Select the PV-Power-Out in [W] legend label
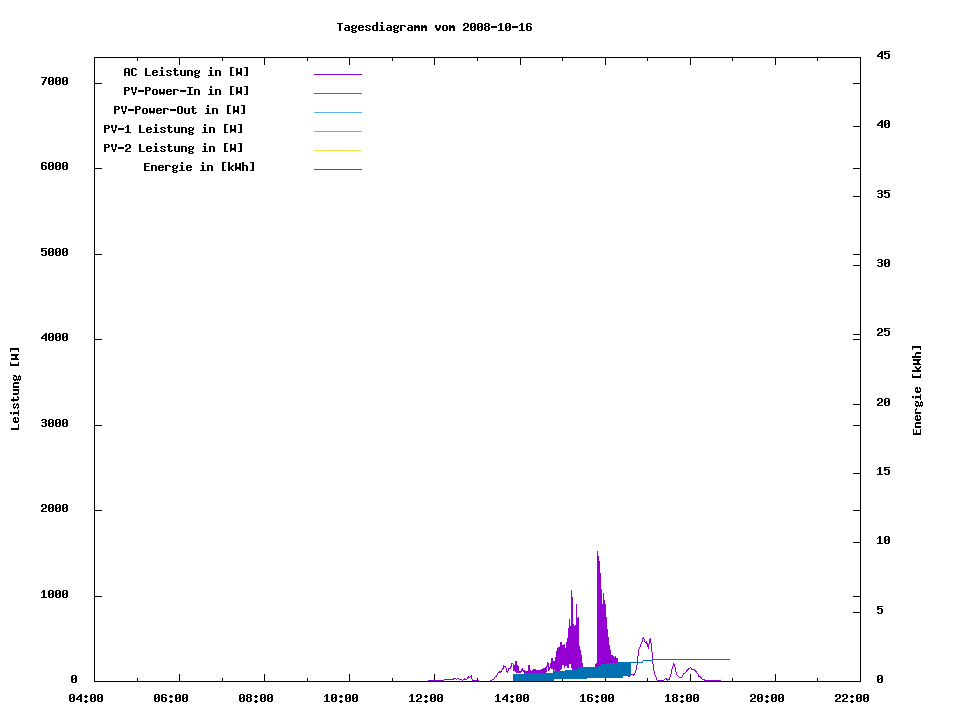This screenshot has height=720, width=960. point(180,110)
